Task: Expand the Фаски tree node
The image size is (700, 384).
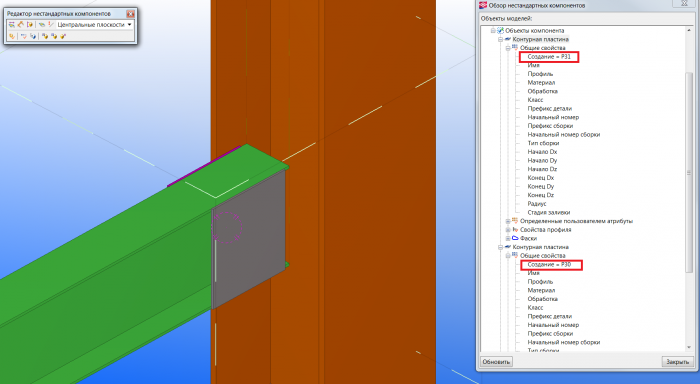Action: point(508,238)
